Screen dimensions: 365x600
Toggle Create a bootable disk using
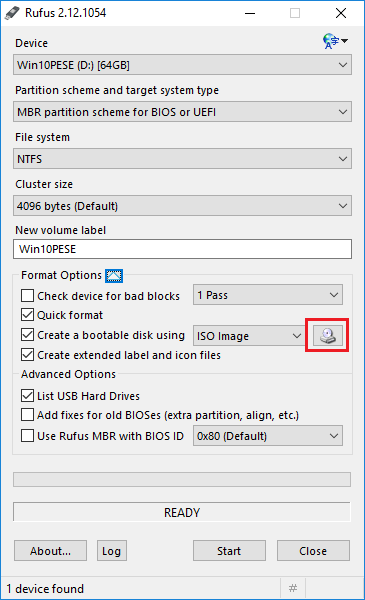point(27,335)
